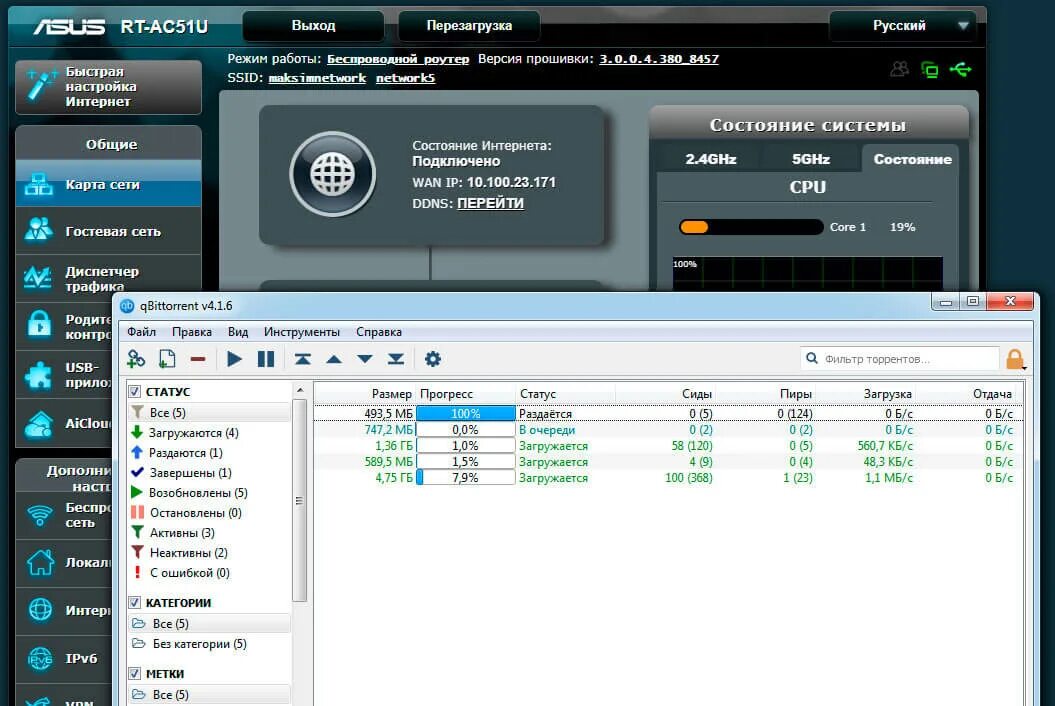Delete the selected torrent using the red minus icon

click(x=197, y=357)
